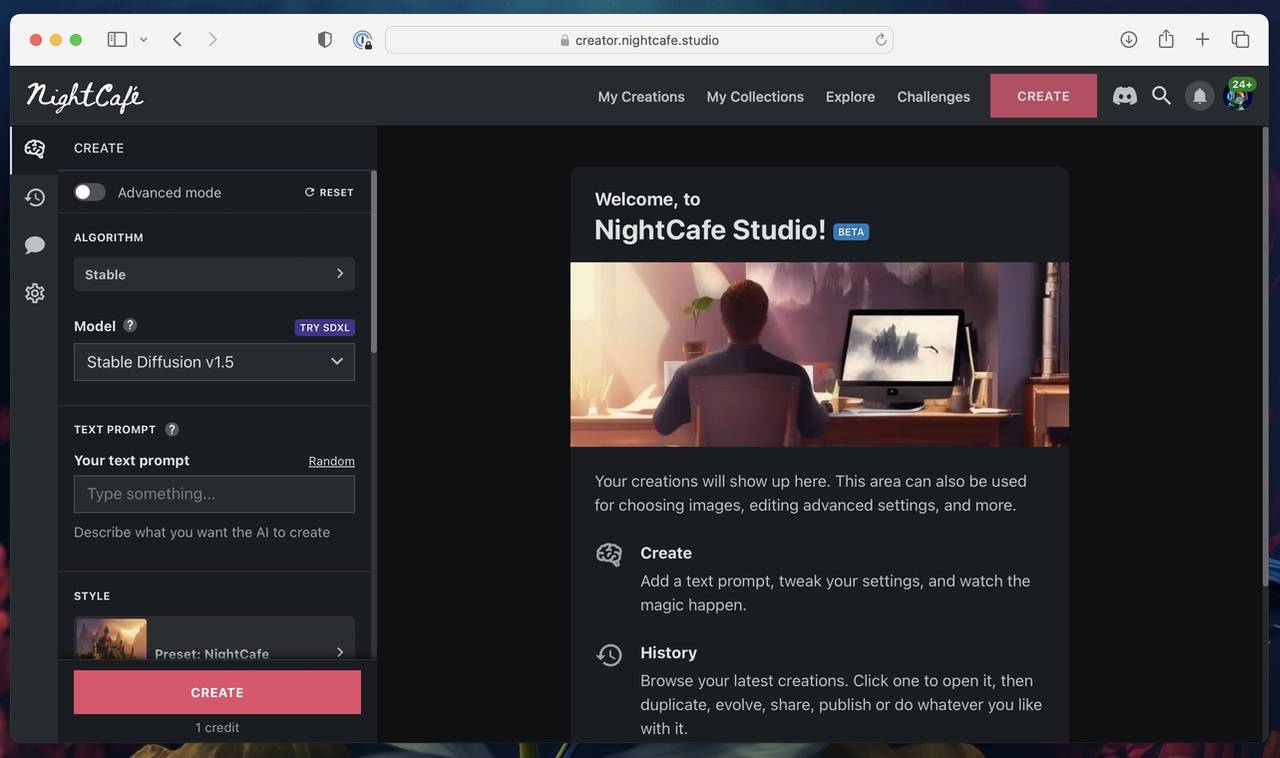Click the brain icon beside Create heading
The image size is (1280, 758).
coord(609,555)
